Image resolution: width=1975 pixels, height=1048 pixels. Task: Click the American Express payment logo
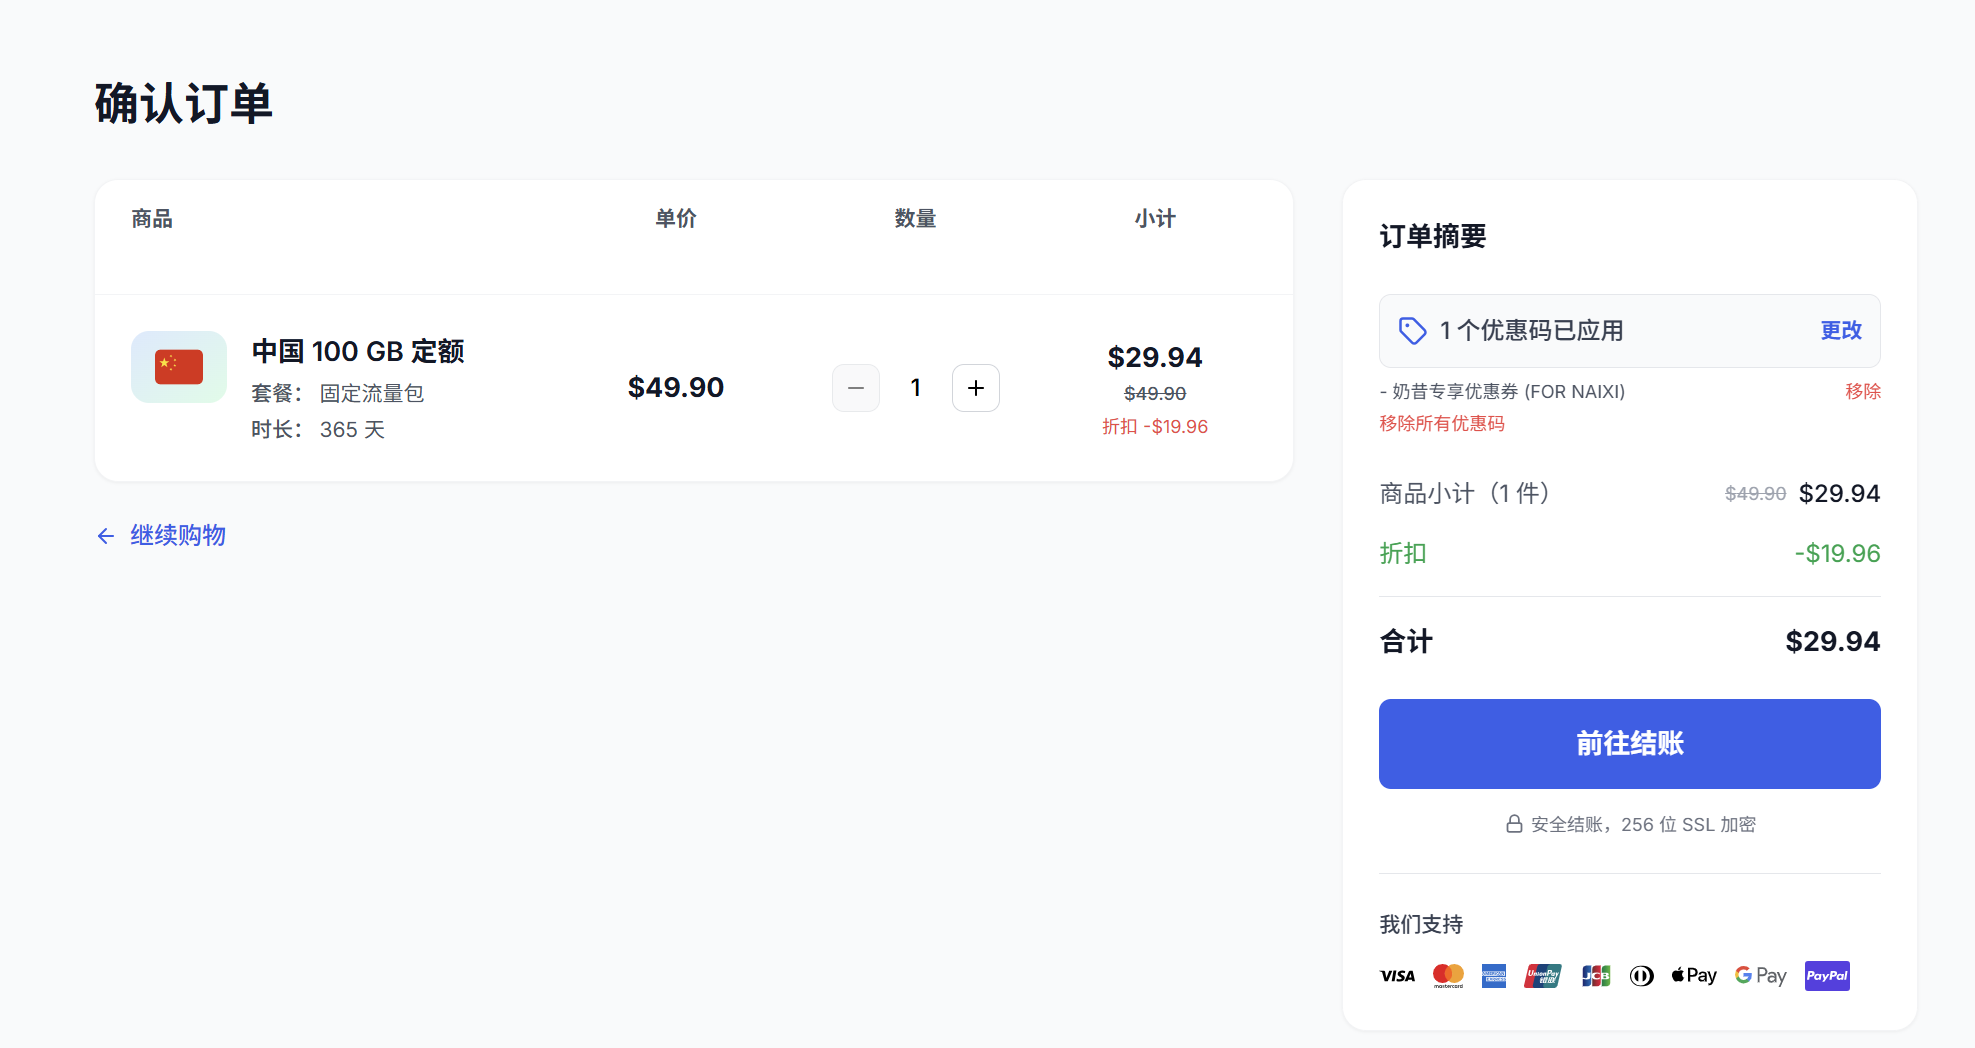tap(1494, 976)
